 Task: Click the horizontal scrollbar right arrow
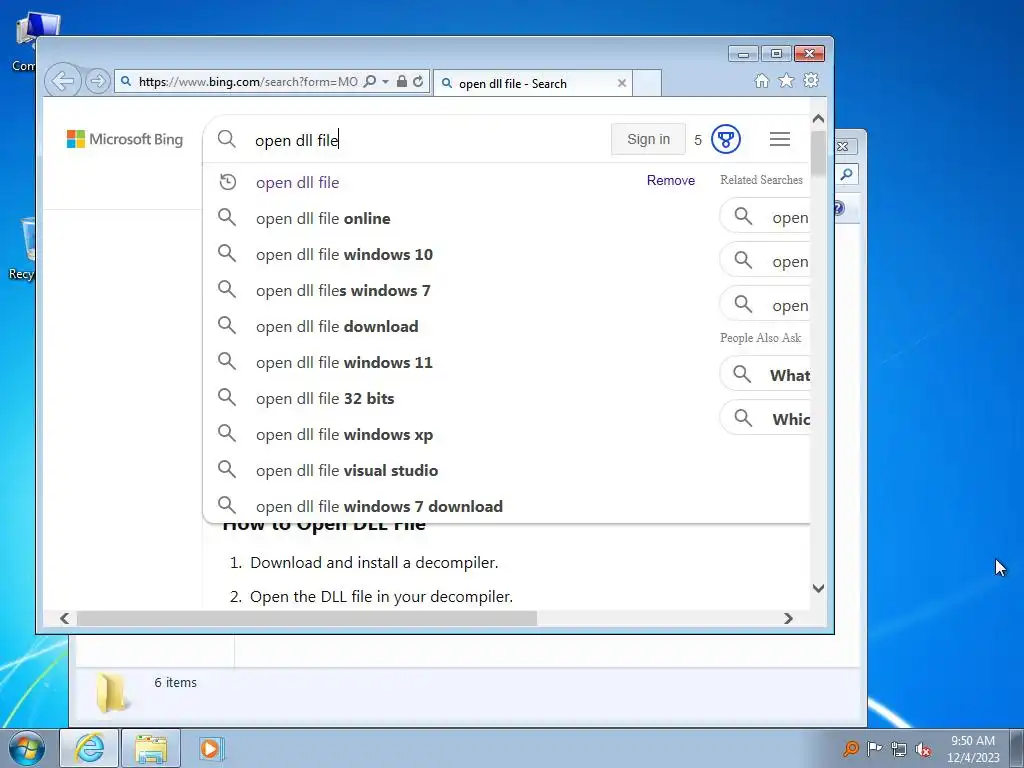click(x=788, y=618)
